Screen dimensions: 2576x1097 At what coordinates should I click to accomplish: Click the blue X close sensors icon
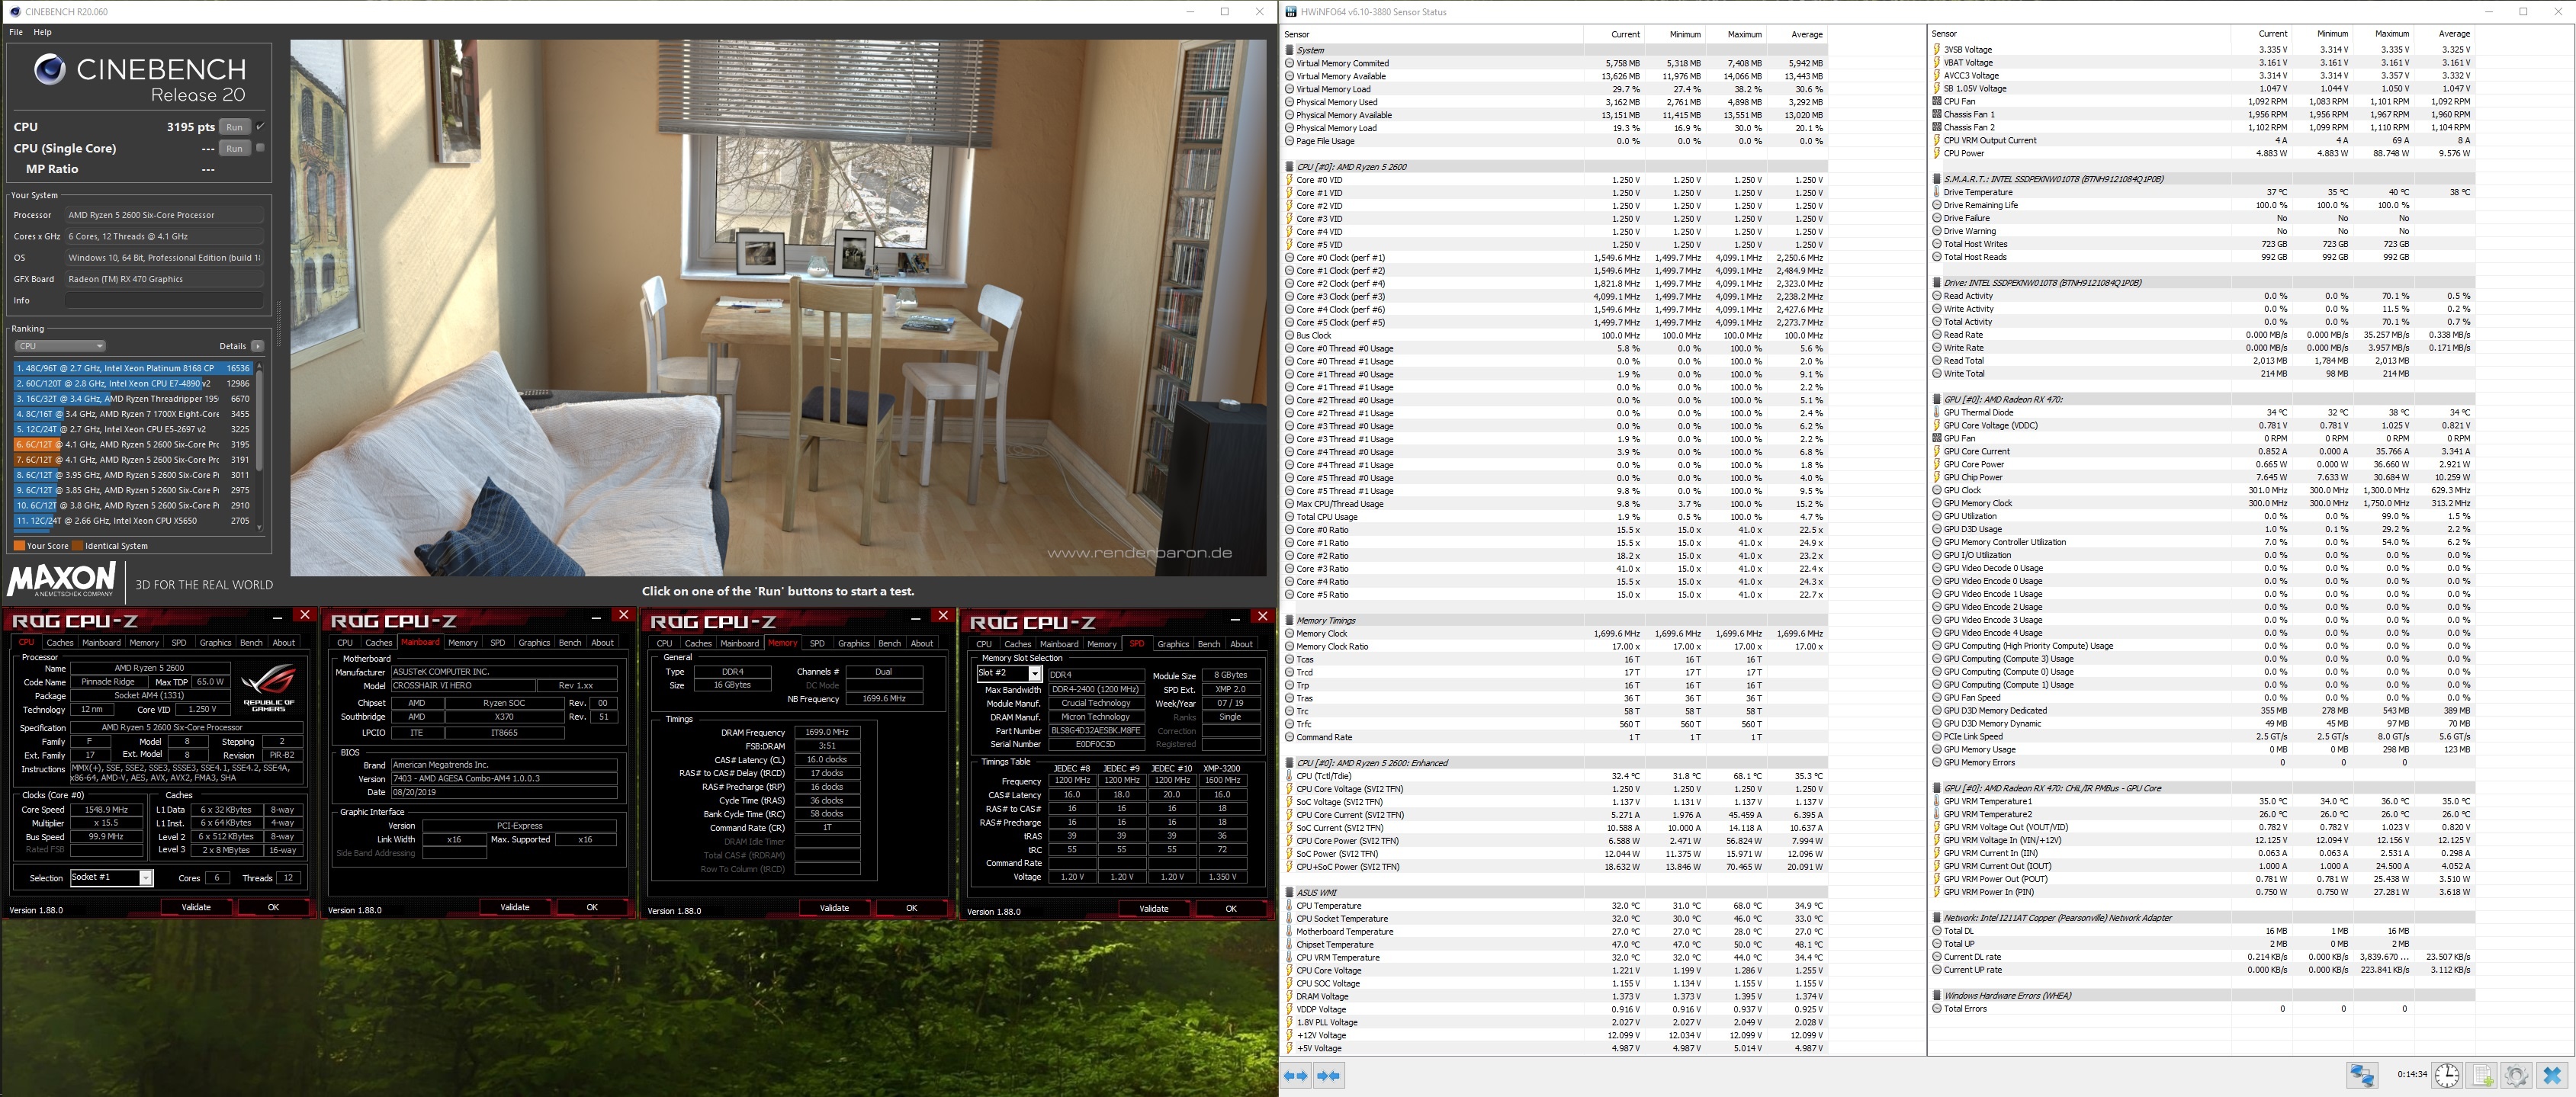(x=2552, y=1075)
